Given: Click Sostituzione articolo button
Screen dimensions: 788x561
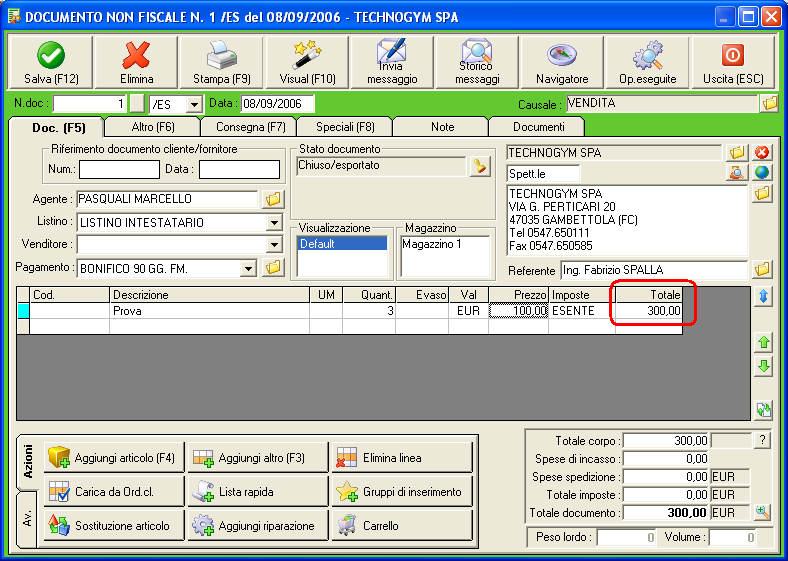Looking at the screenshot, I should (114, 526).
